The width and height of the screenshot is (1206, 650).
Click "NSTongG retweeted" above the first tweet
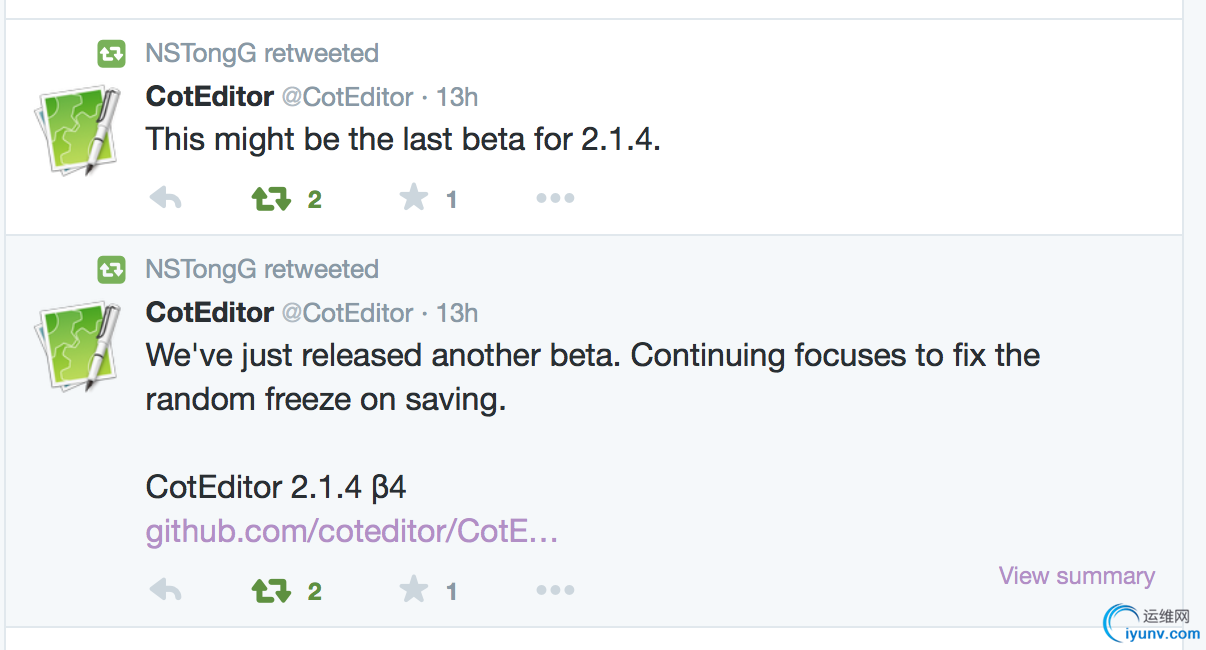click(x=262, y=53)
